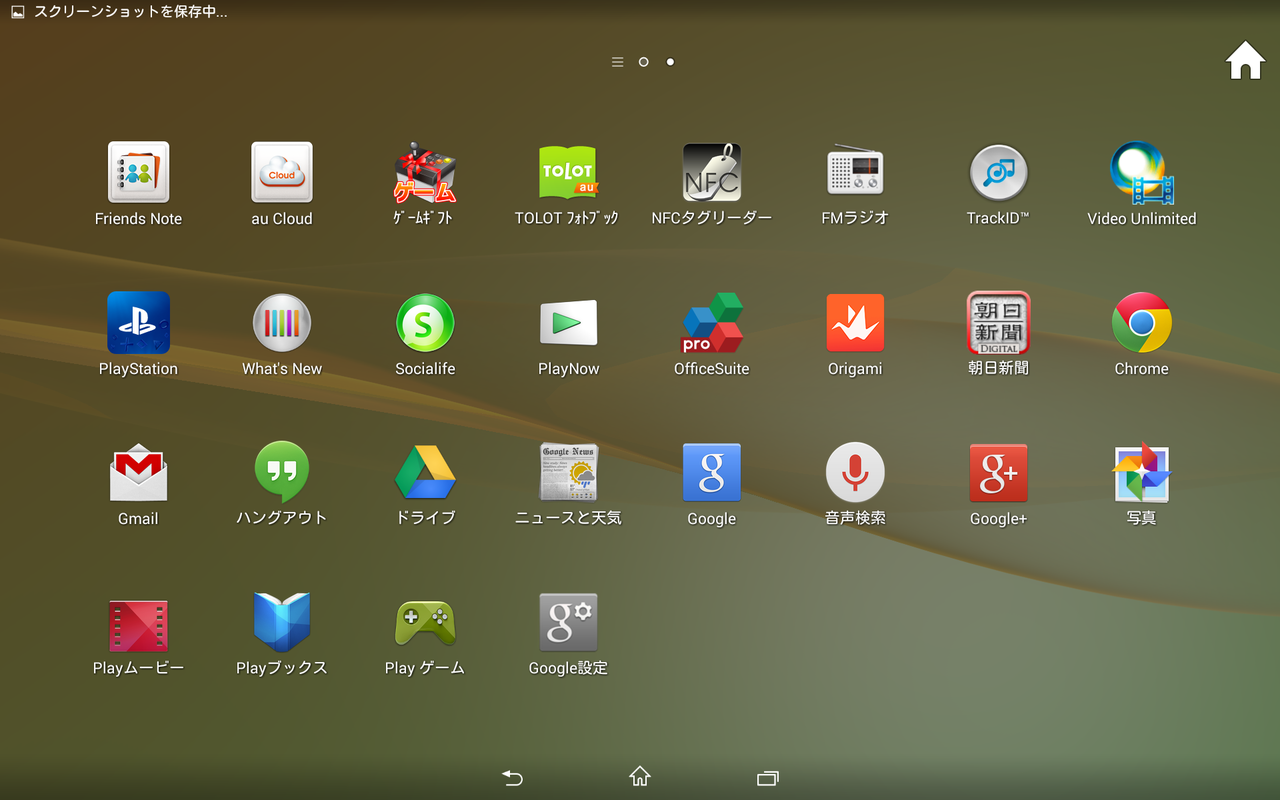
Task: Select the filled-dot page indicator
Action: (670, 62)
